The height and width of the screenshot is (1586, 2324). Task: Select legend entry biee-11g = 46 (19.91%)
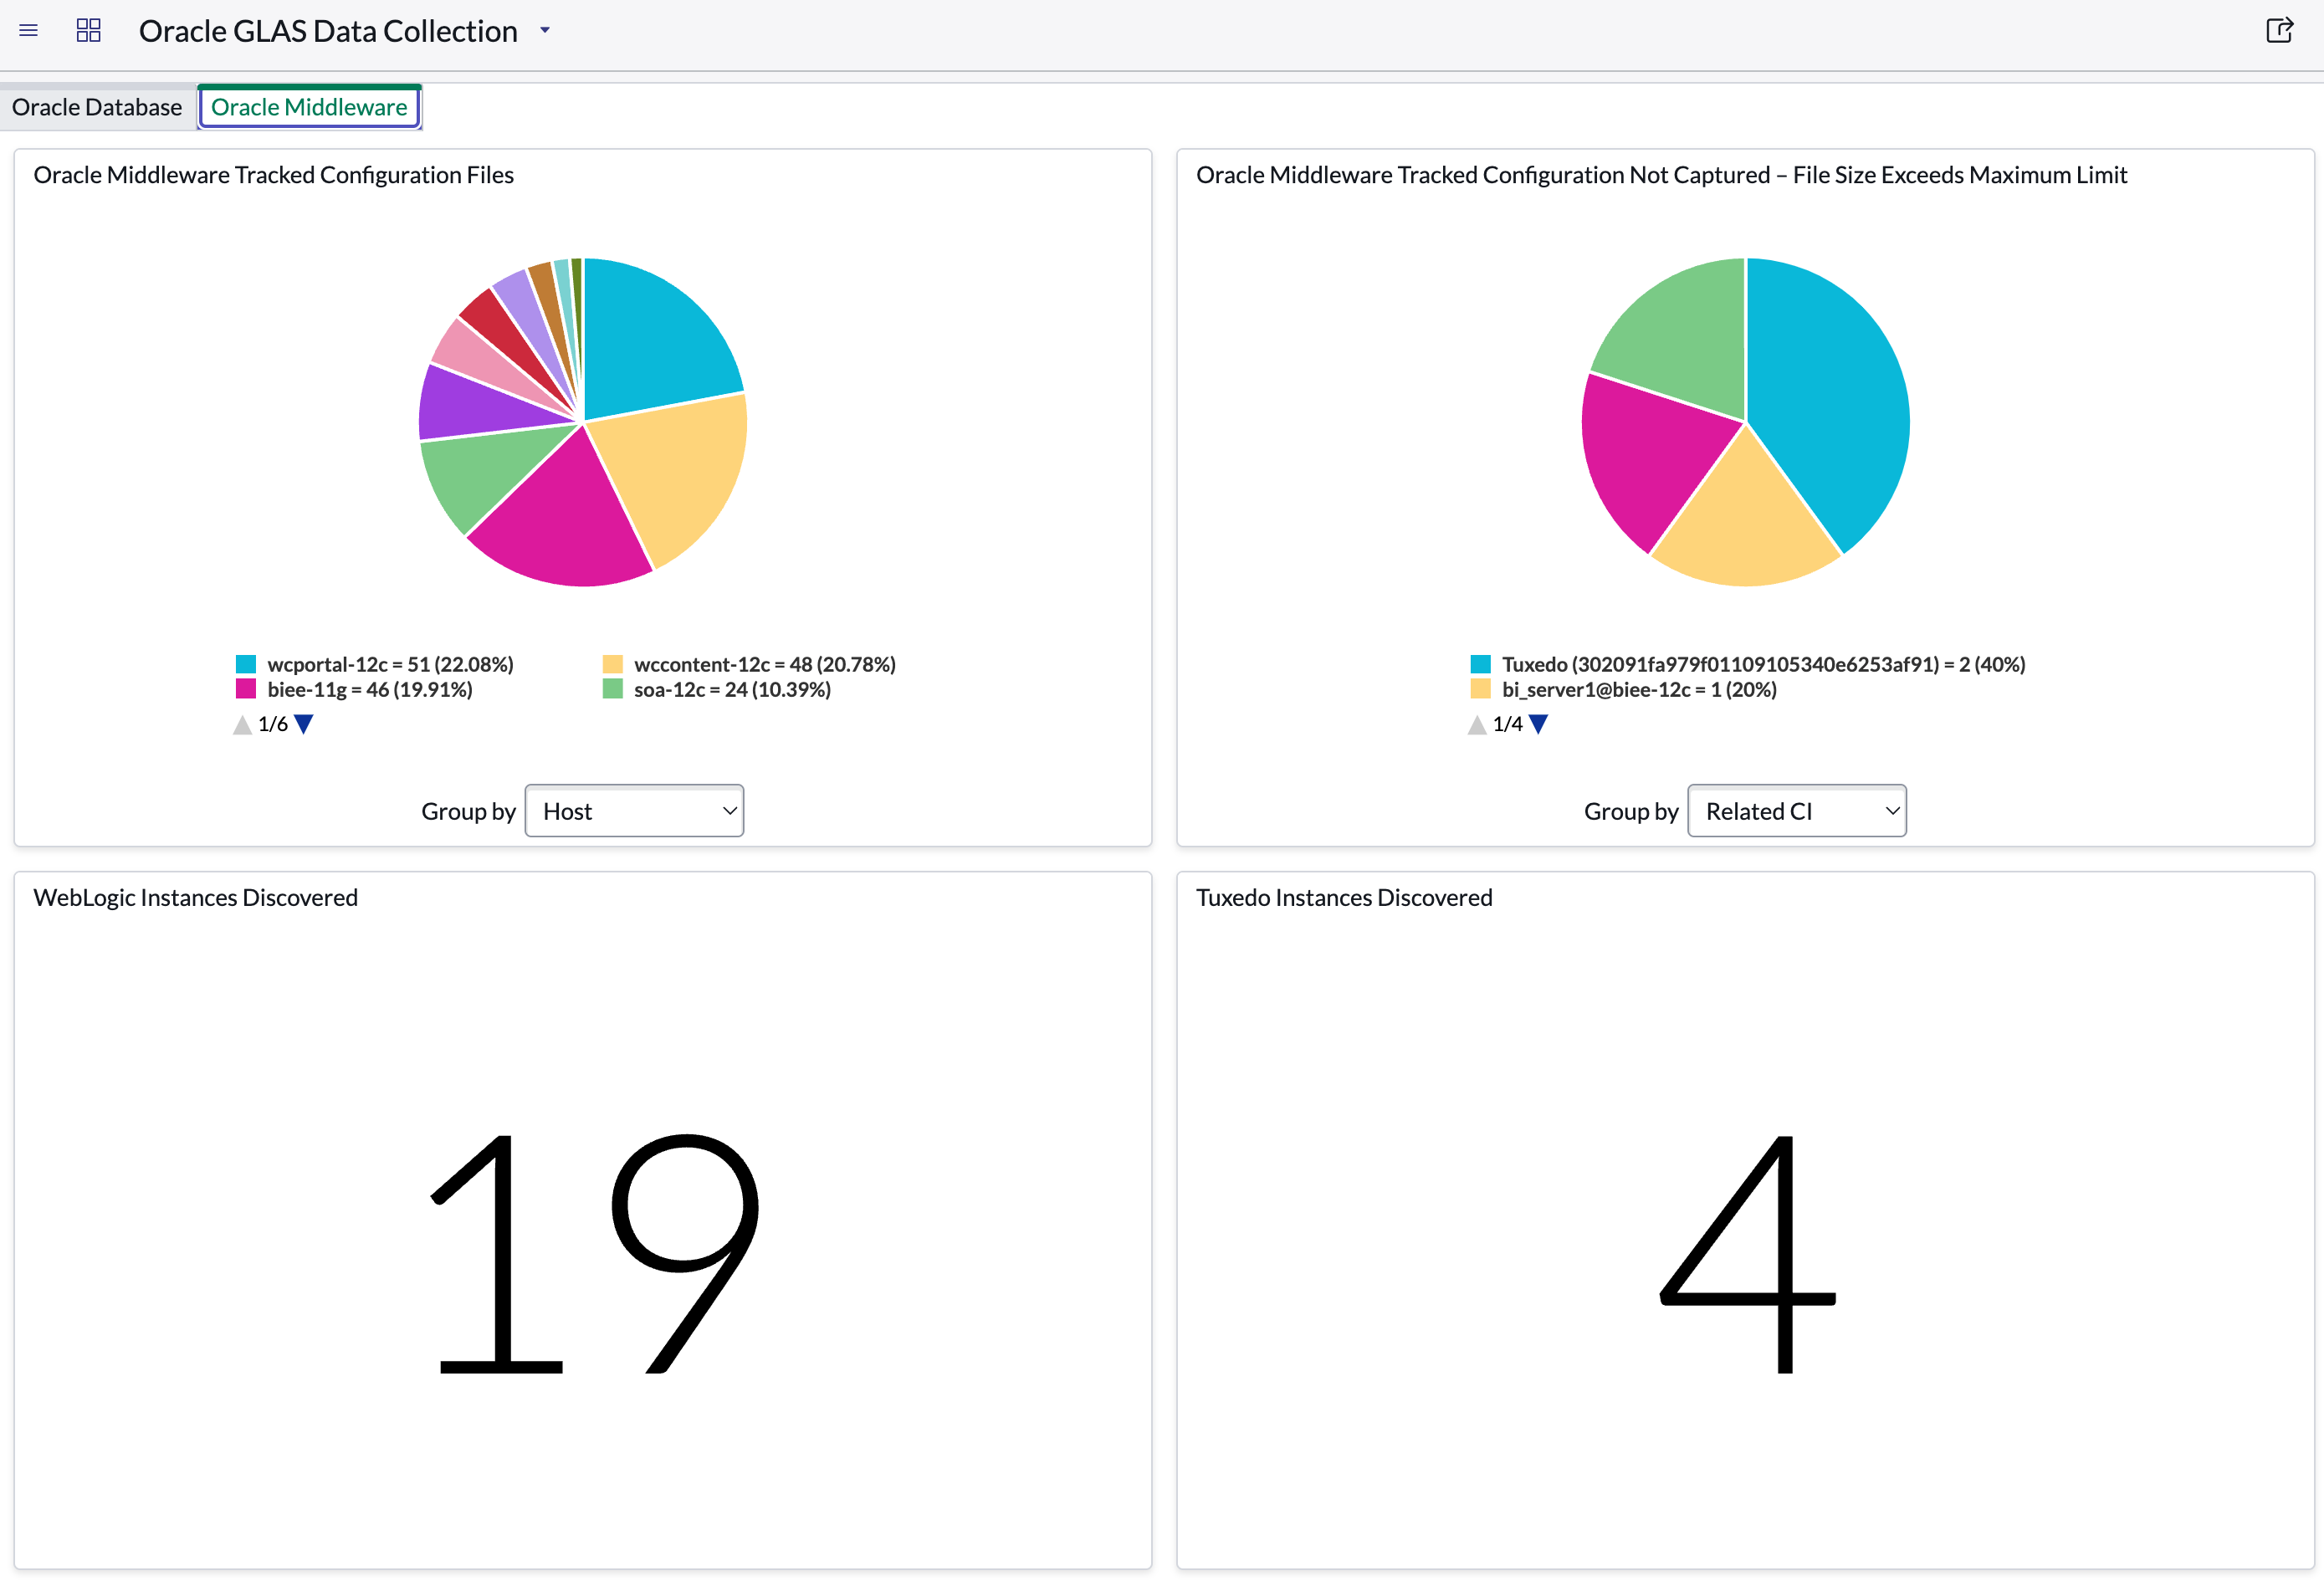370,689
